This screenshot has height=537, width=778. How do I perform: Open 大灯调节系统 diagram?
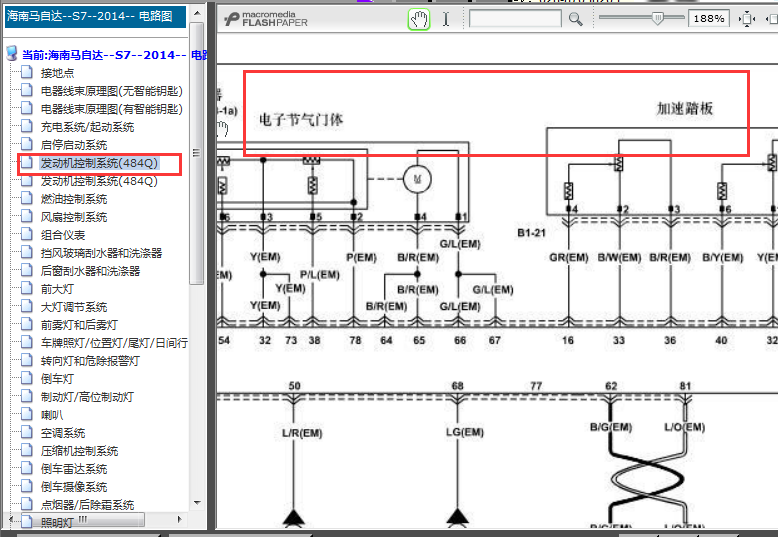(x=74, y=307)
